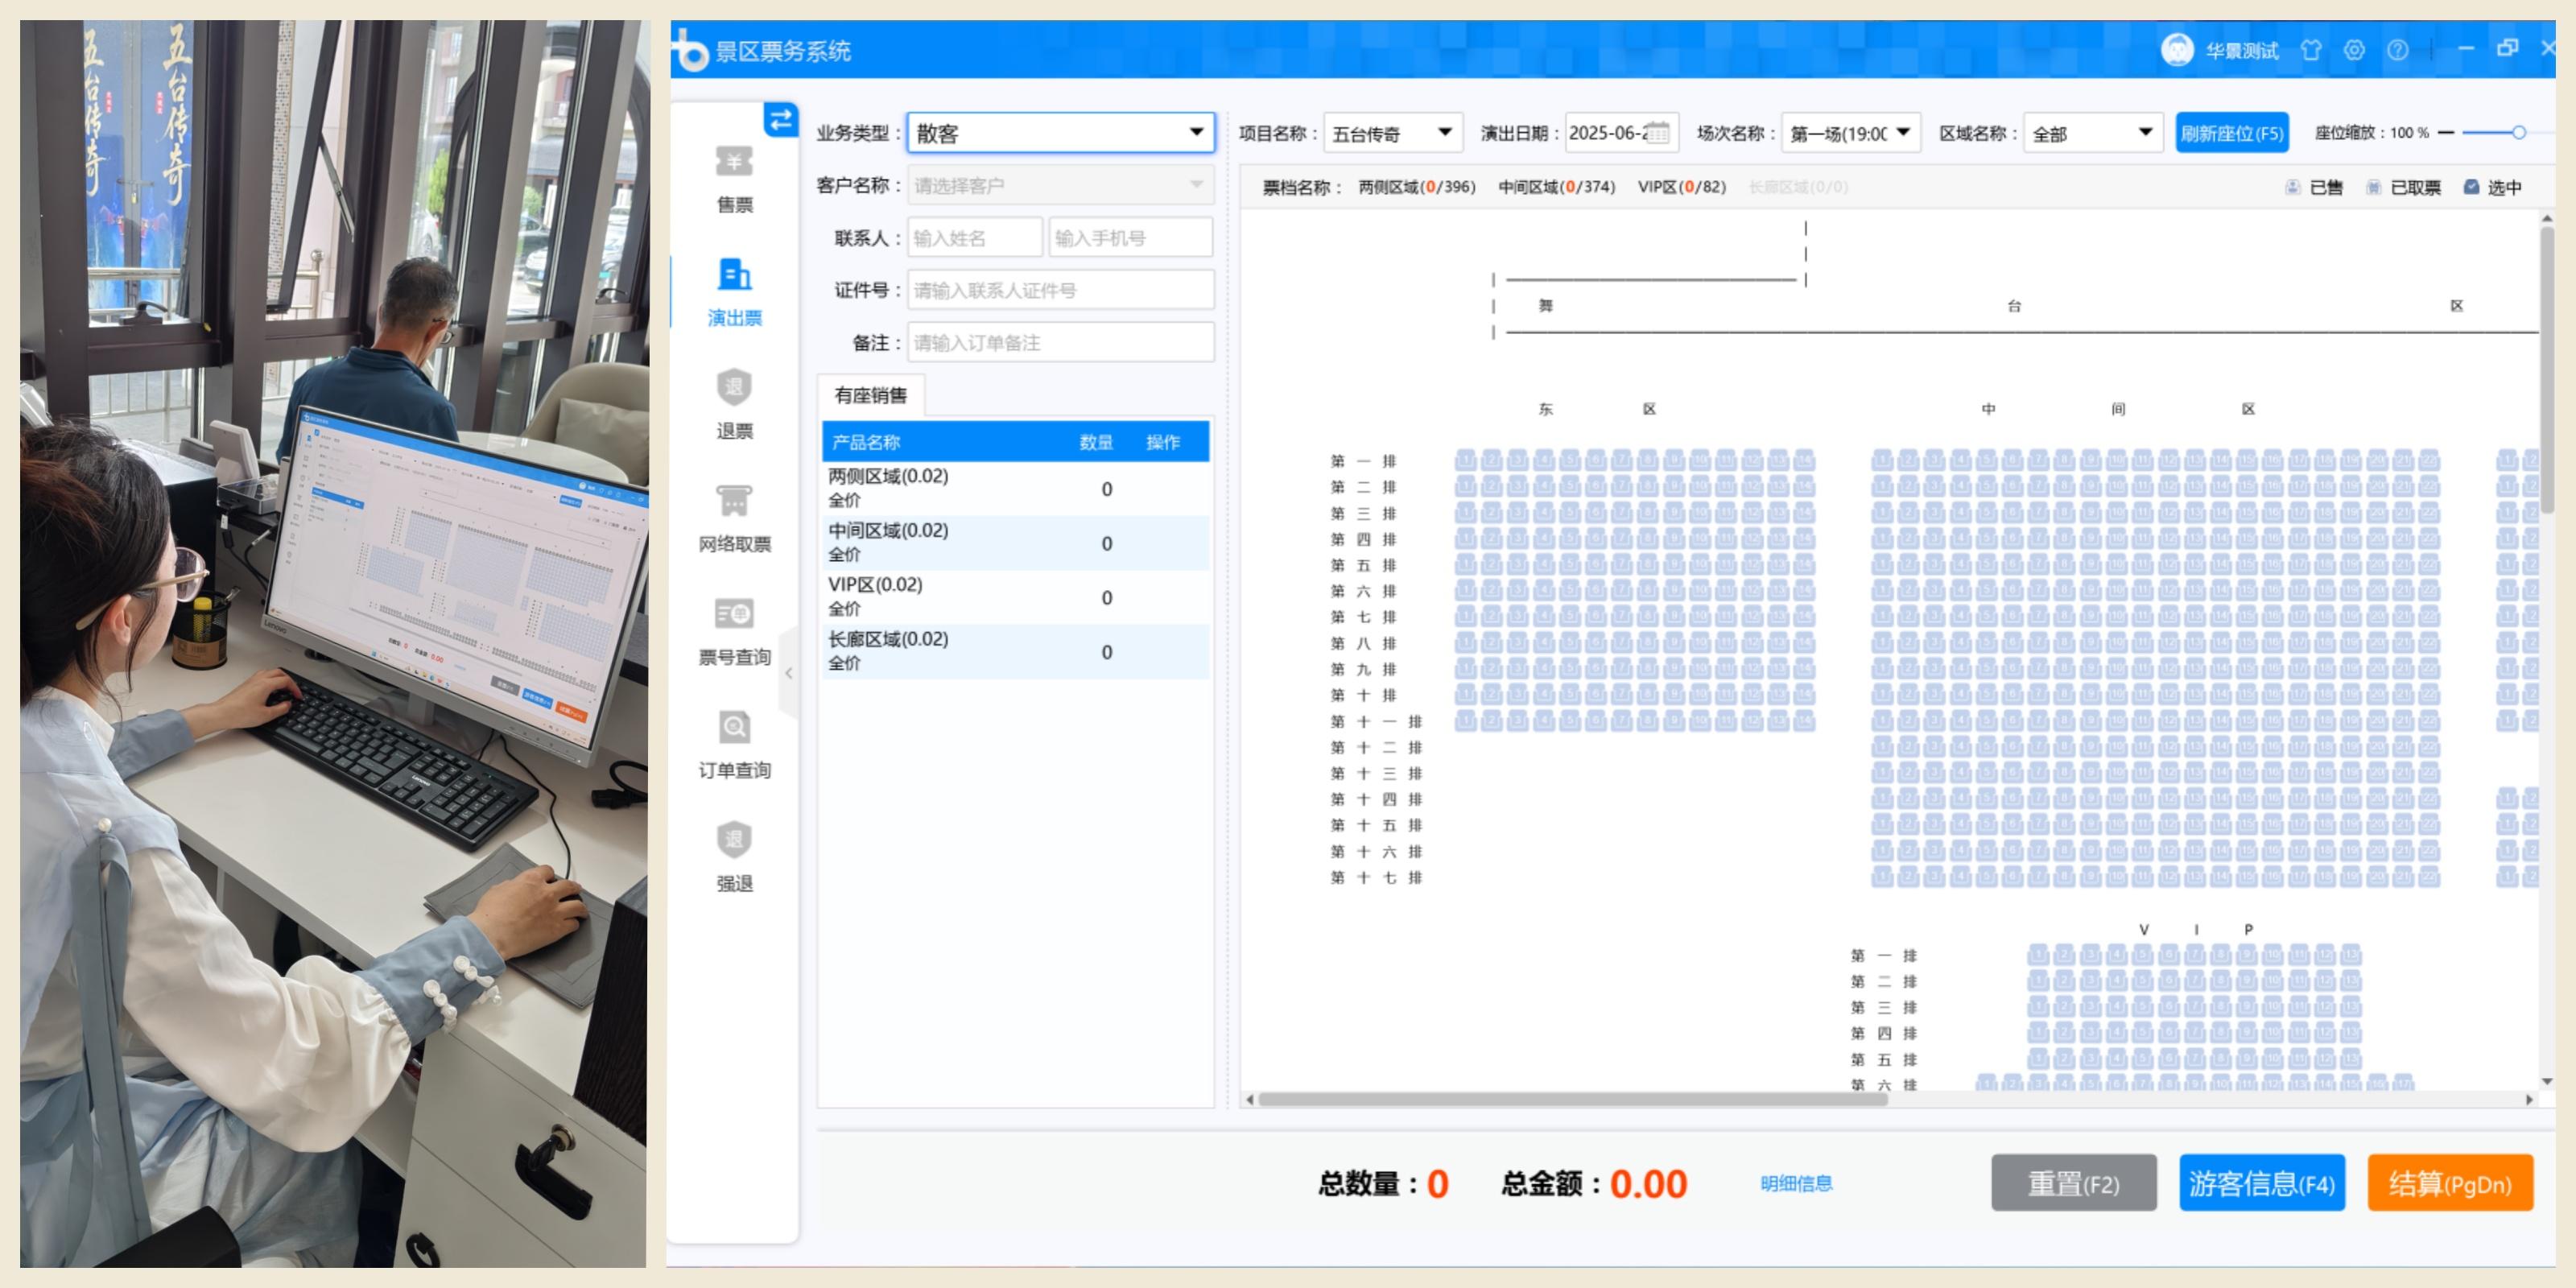The image size is (2576, 1288).
Task: Click the 刷新座位(F5) refresh button
Action: pyautogui.click(x=2232, y=133)
